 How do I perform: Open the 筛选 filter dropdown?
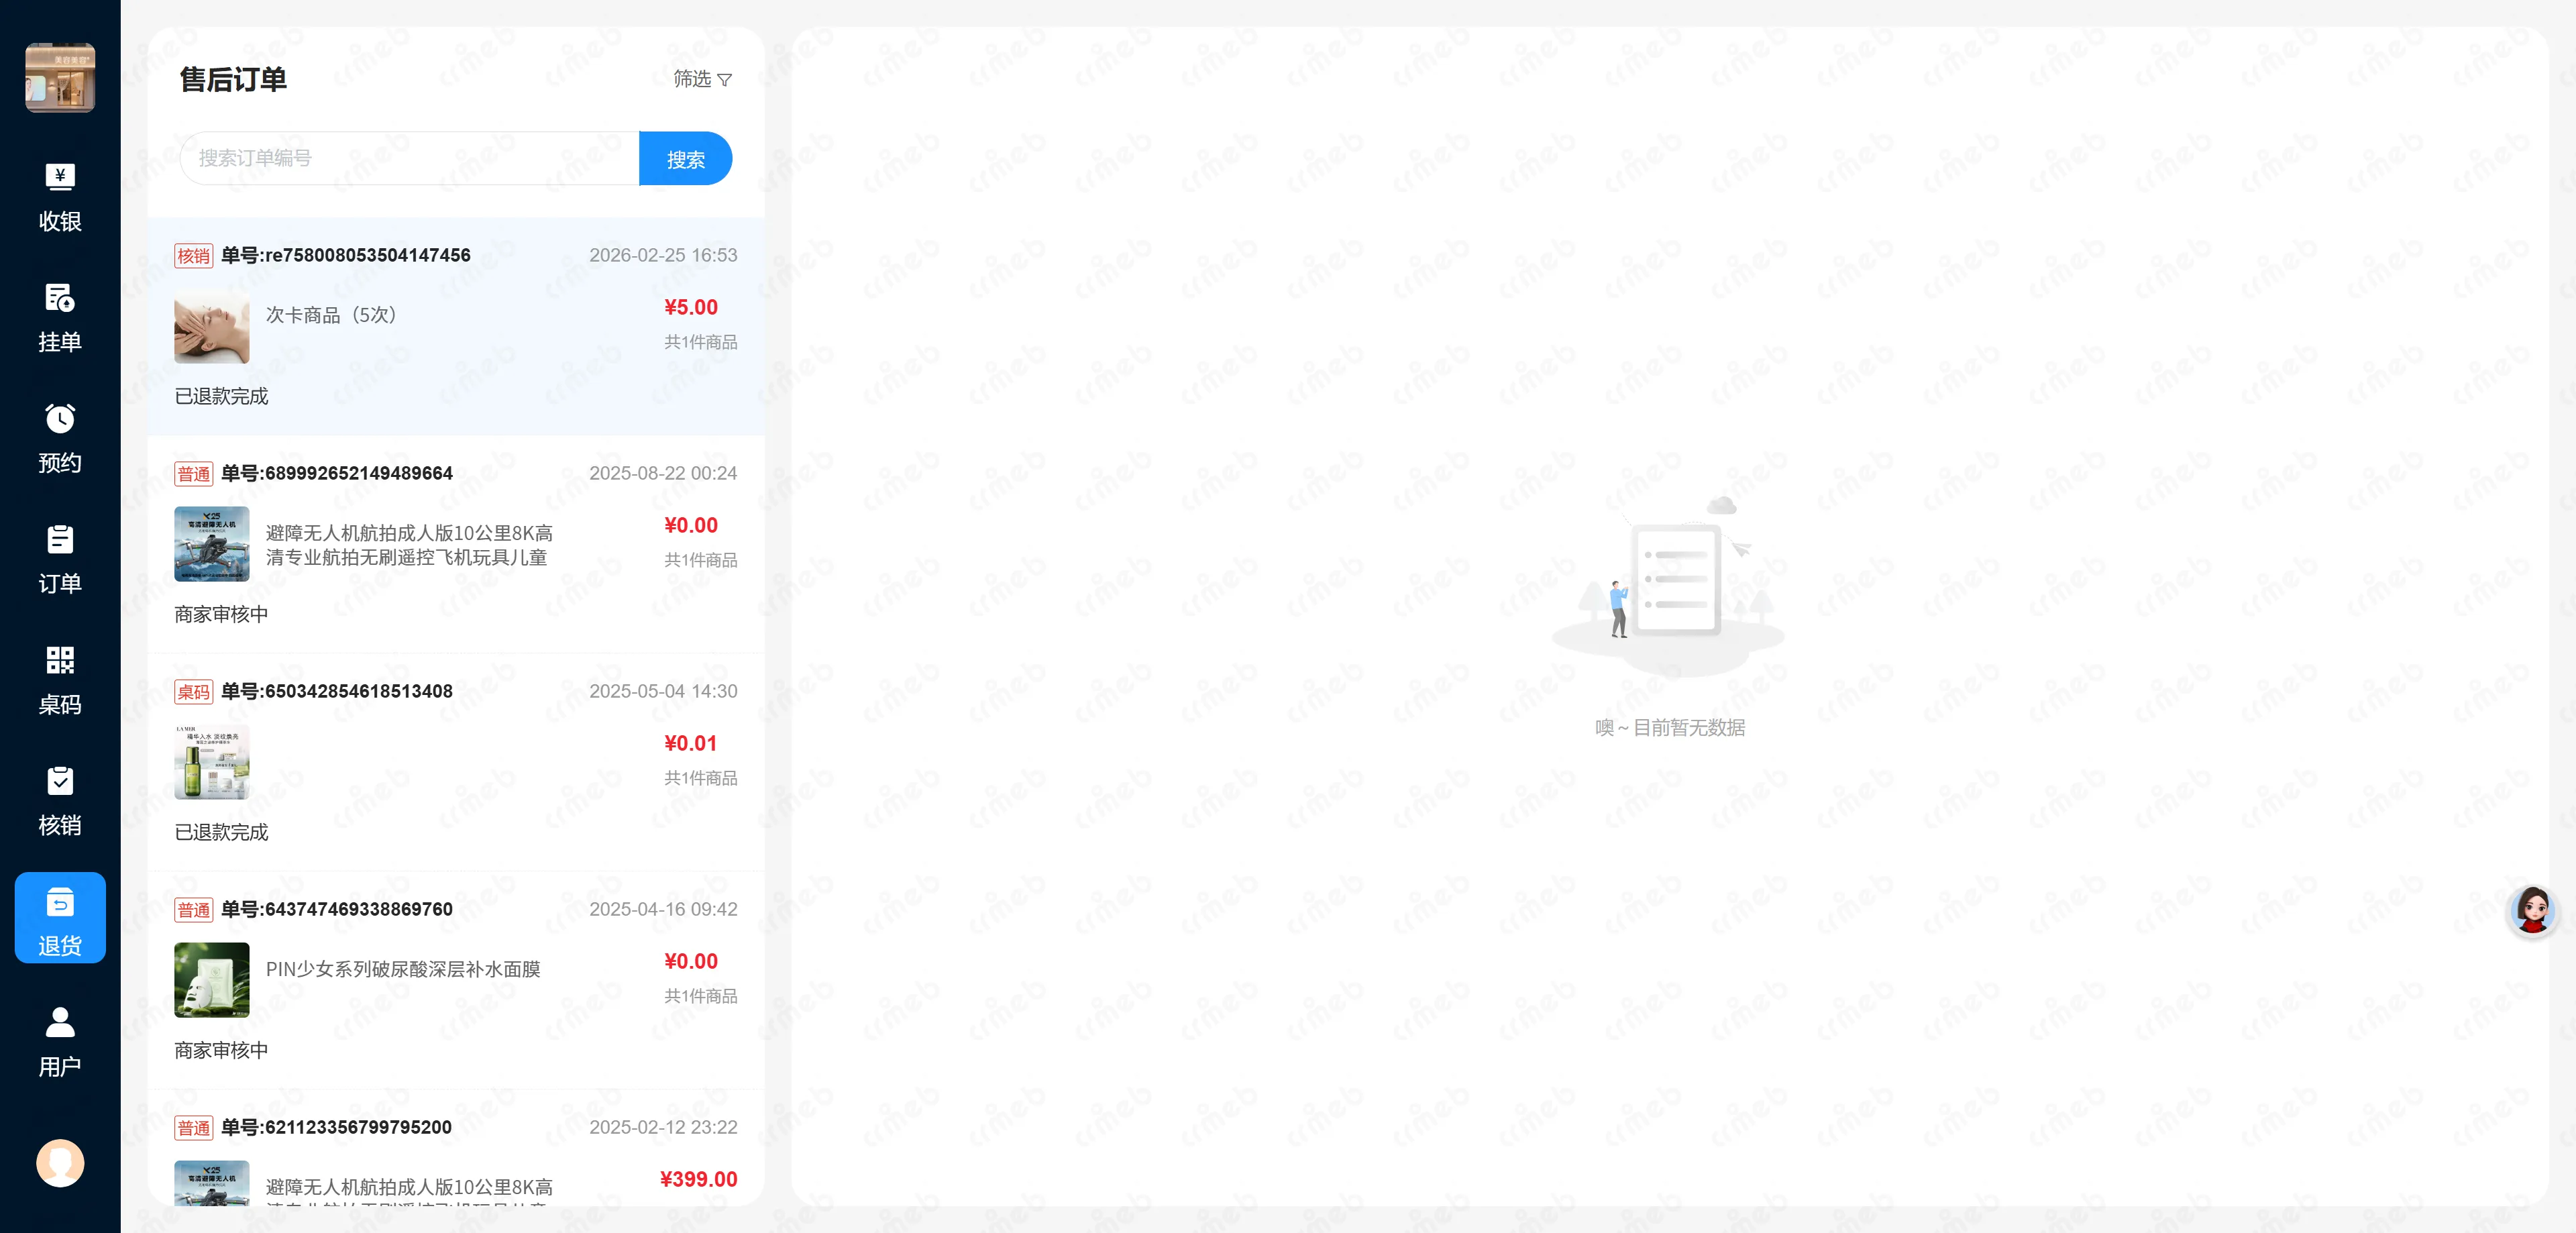pos(702,79)
